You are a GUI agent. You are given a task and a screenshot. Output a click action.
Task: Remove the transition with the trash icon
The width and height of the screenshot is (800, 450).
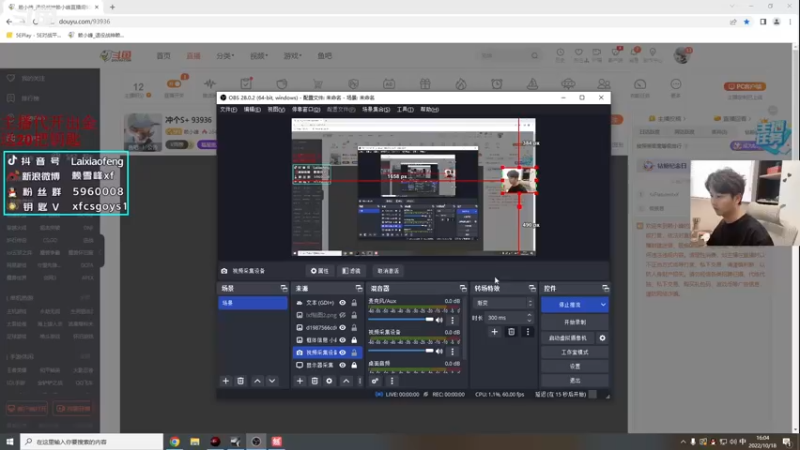(511, 332)
